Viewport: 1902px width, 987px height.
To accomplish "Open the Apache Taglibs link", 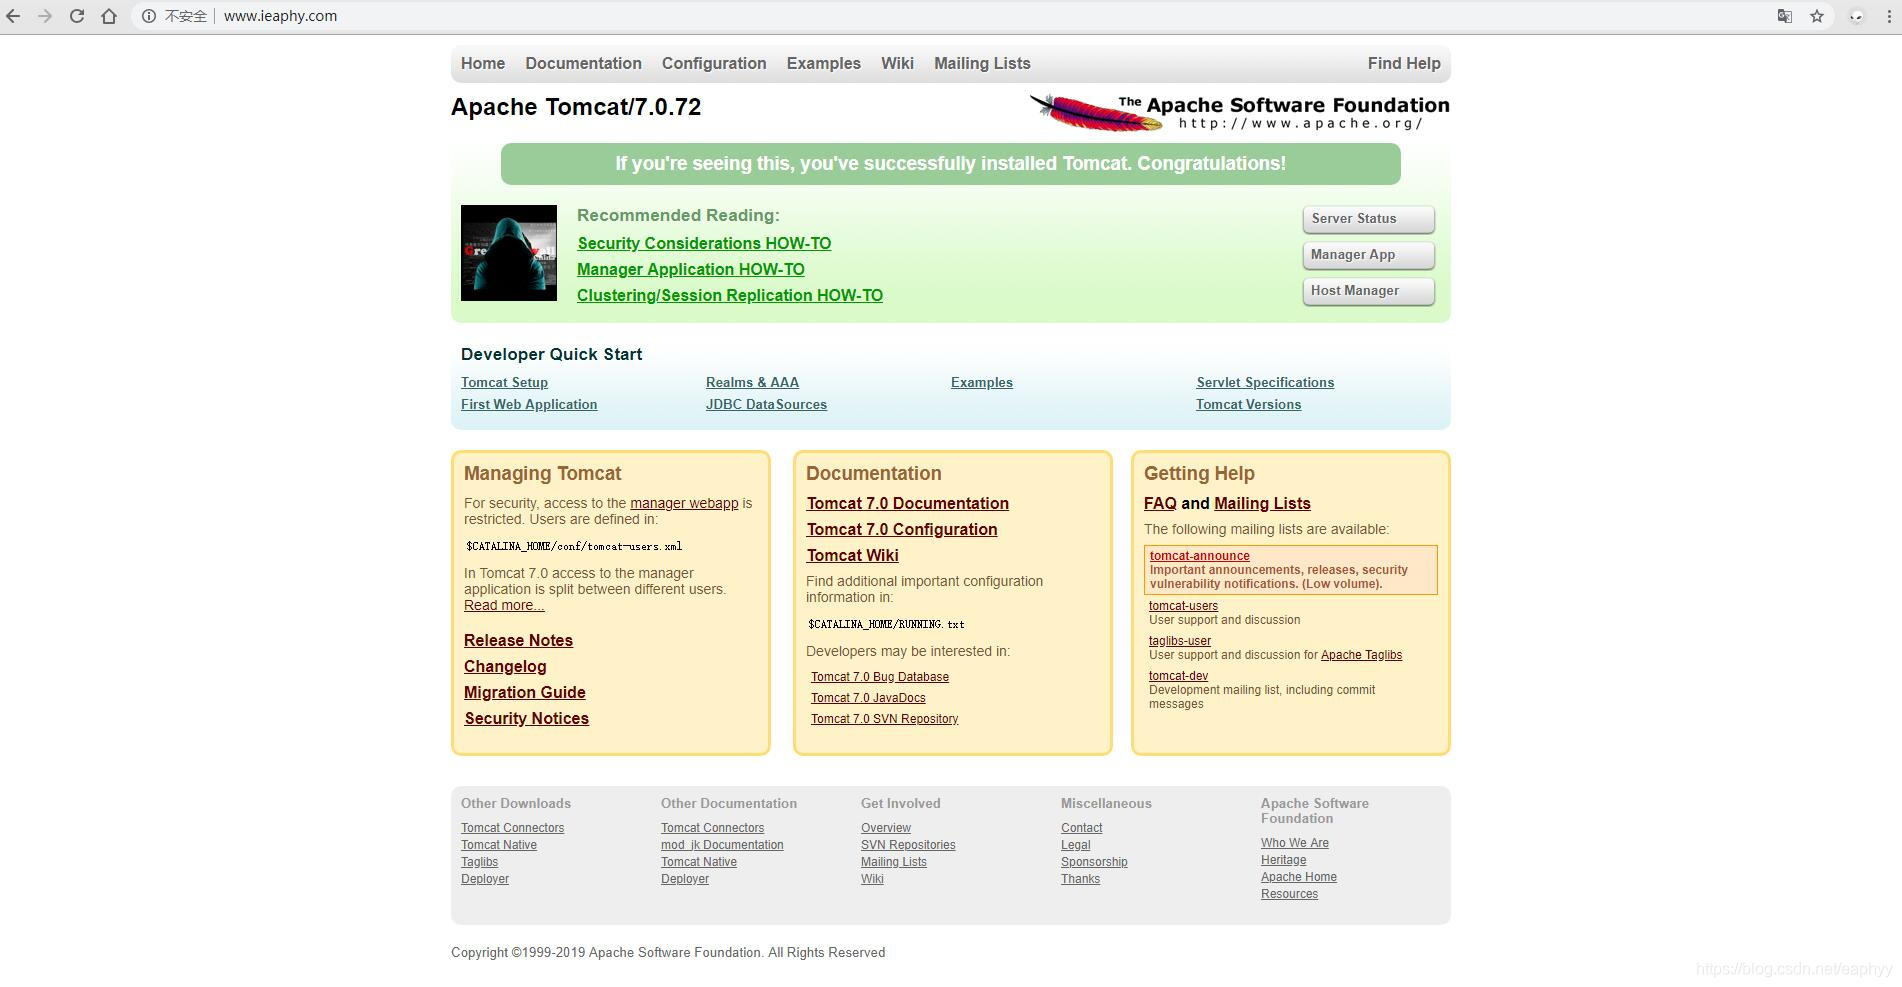I will pos(1361,655).
